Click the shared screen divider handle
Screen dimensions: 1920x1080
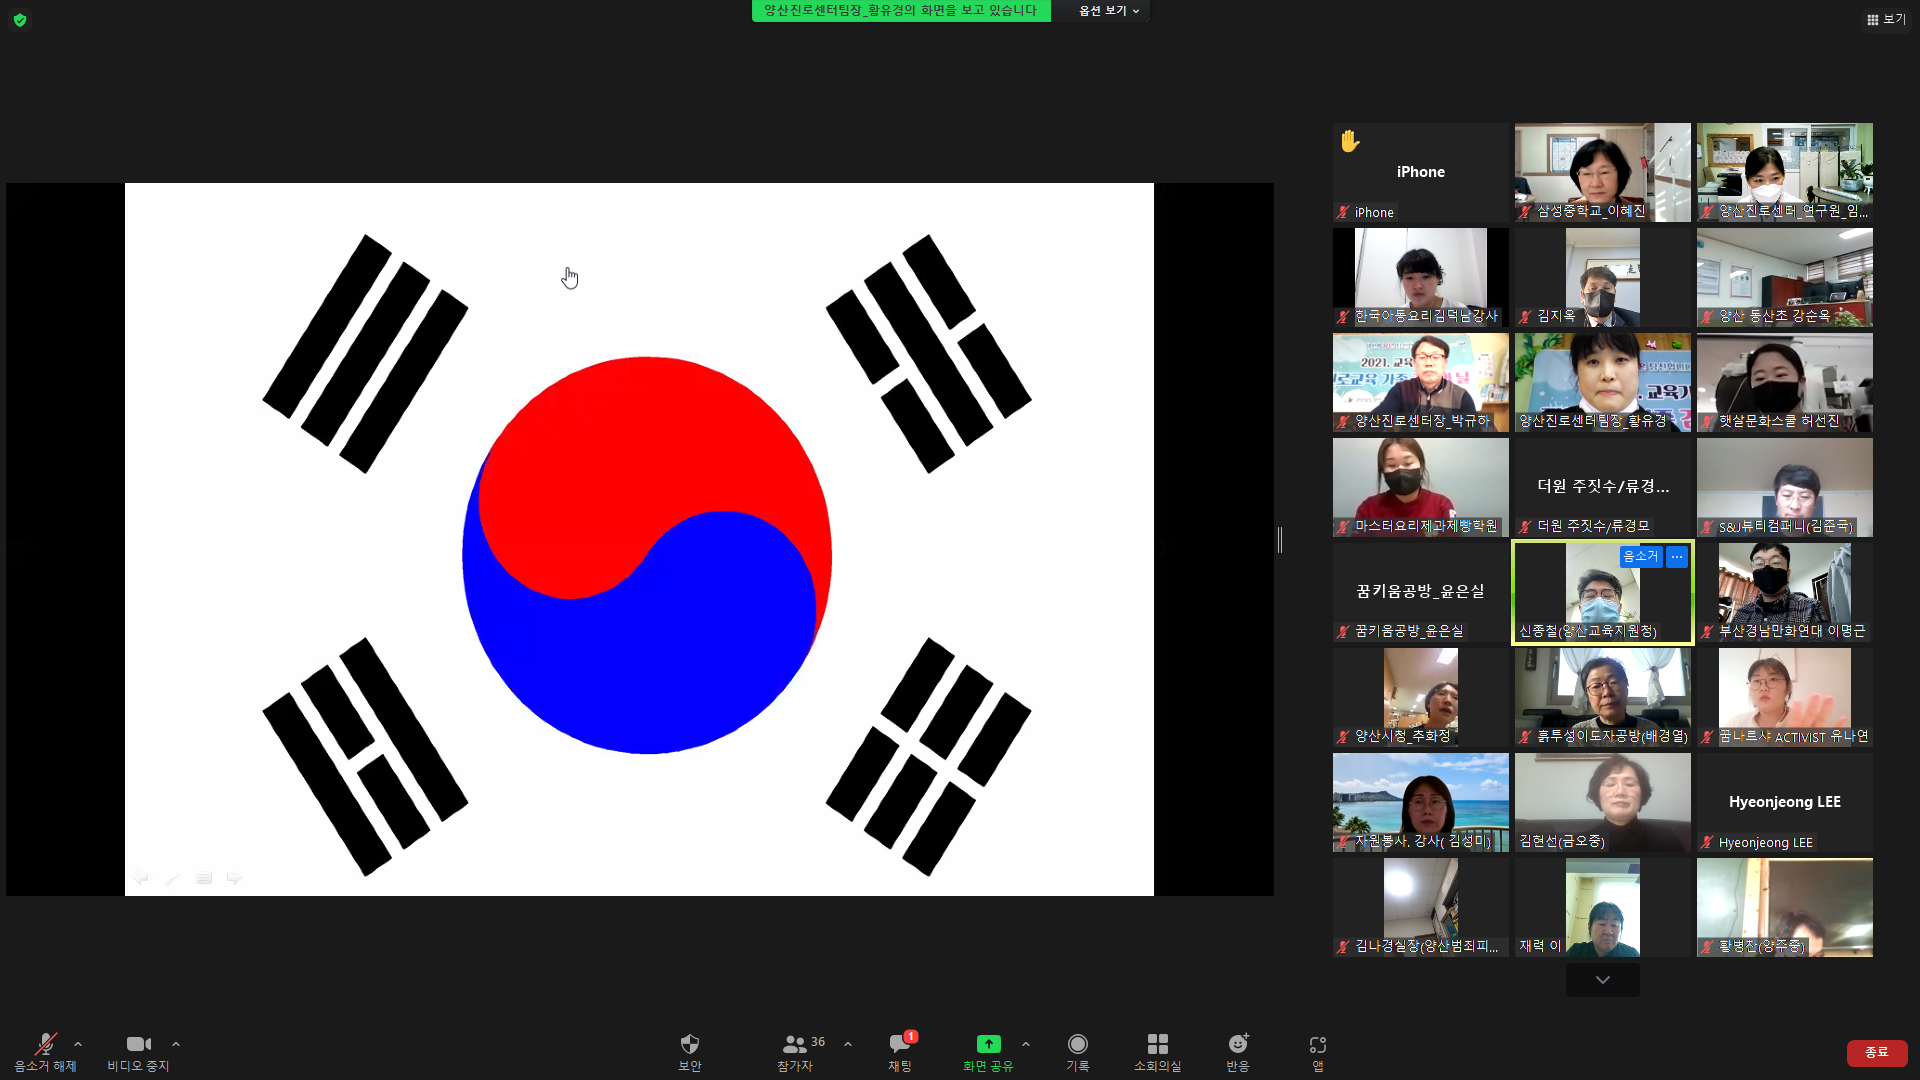[1280, 540]
